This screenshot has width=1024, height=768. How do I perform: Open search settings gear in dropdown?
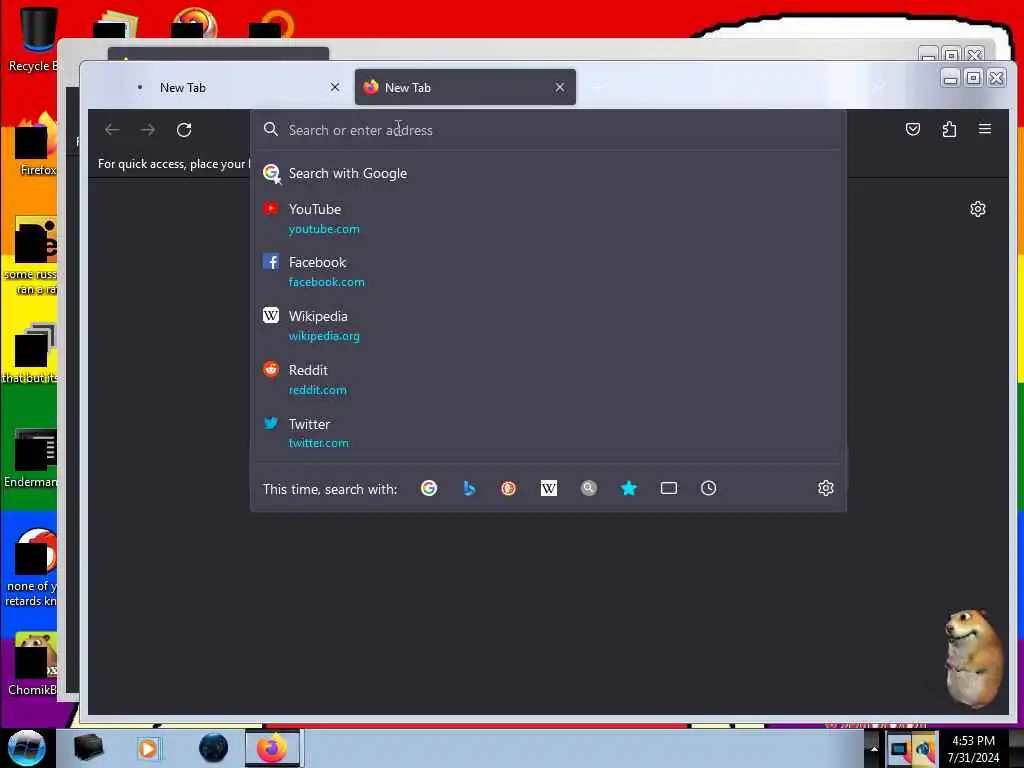pos(825,488)
